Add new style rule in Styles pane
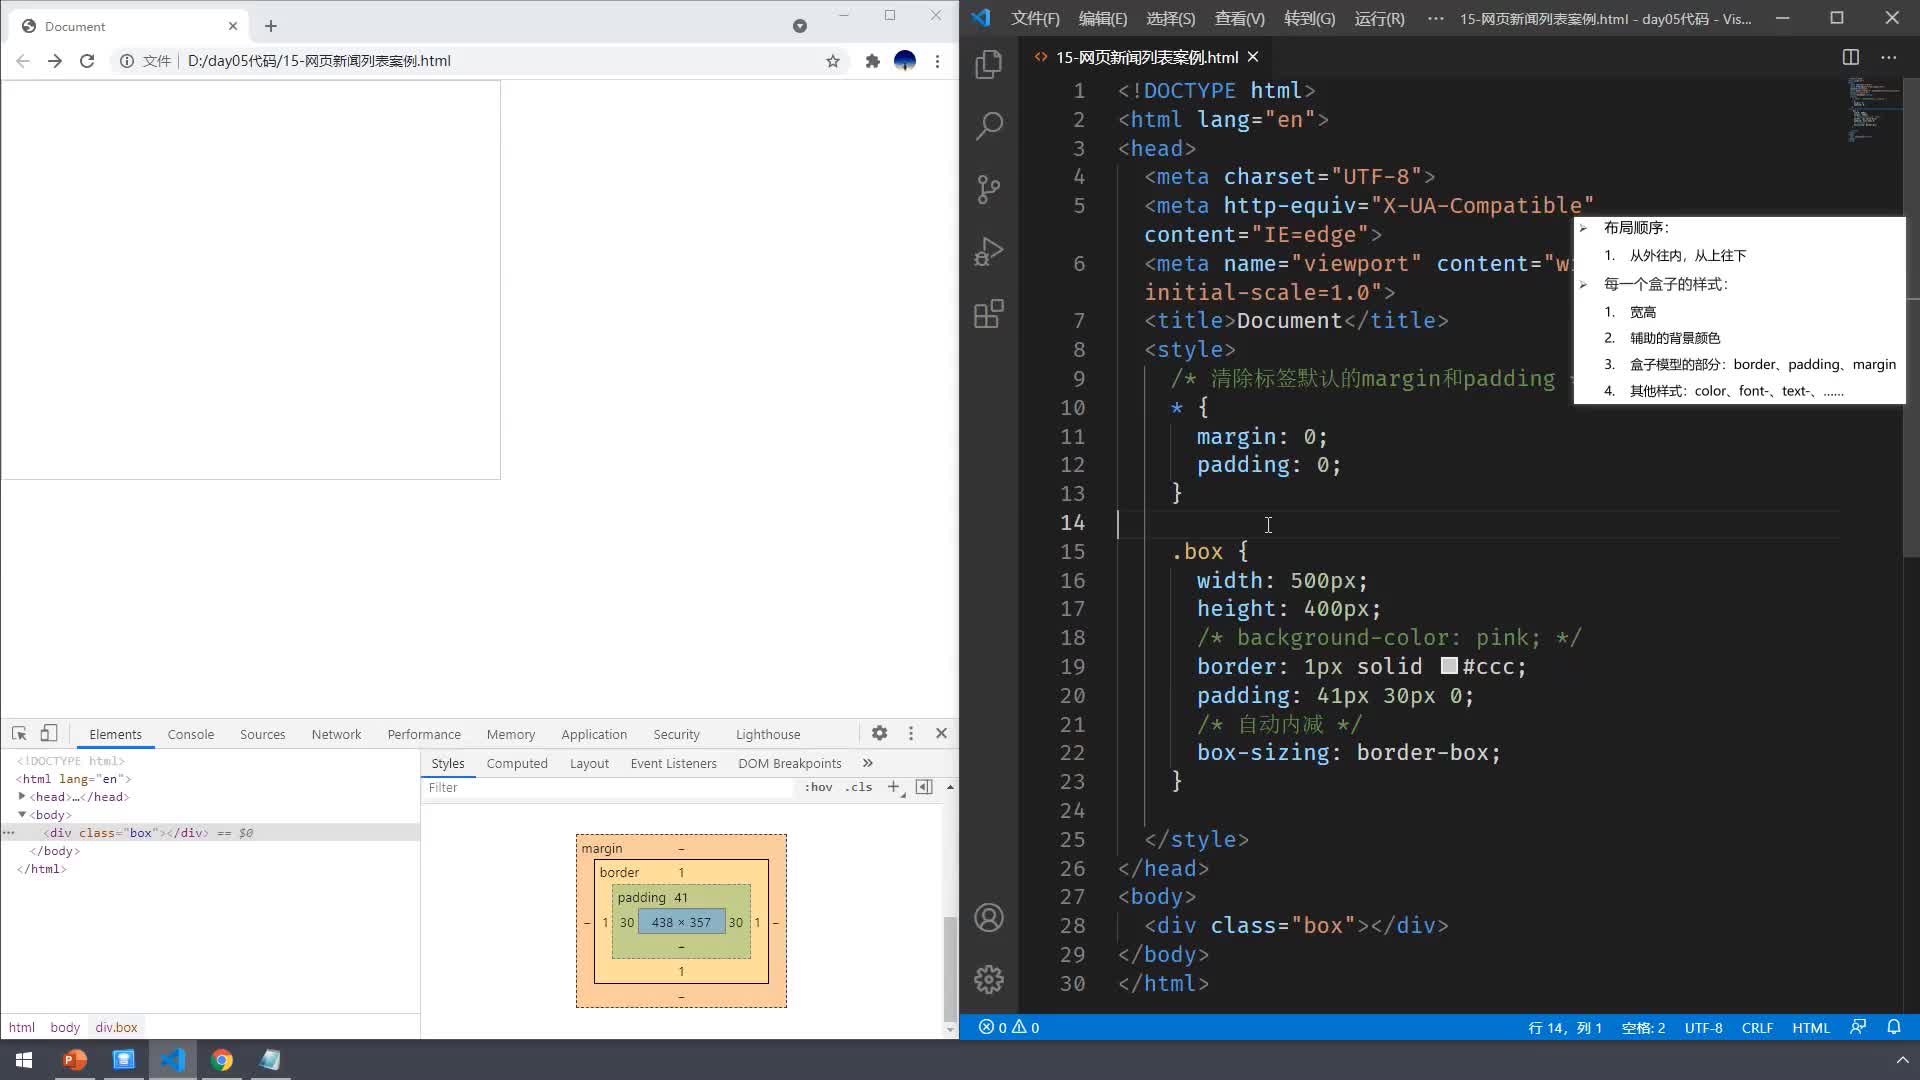This screenshot has height=1080, width=1920. [895, 787]
